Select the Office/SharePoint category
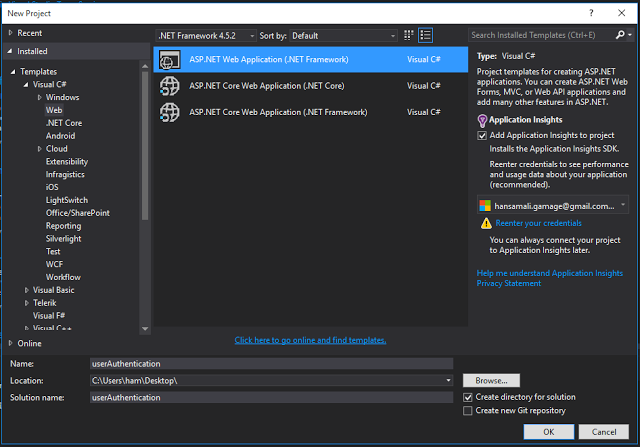The width and height of the screenshot is (640, 447). point(78,213)
